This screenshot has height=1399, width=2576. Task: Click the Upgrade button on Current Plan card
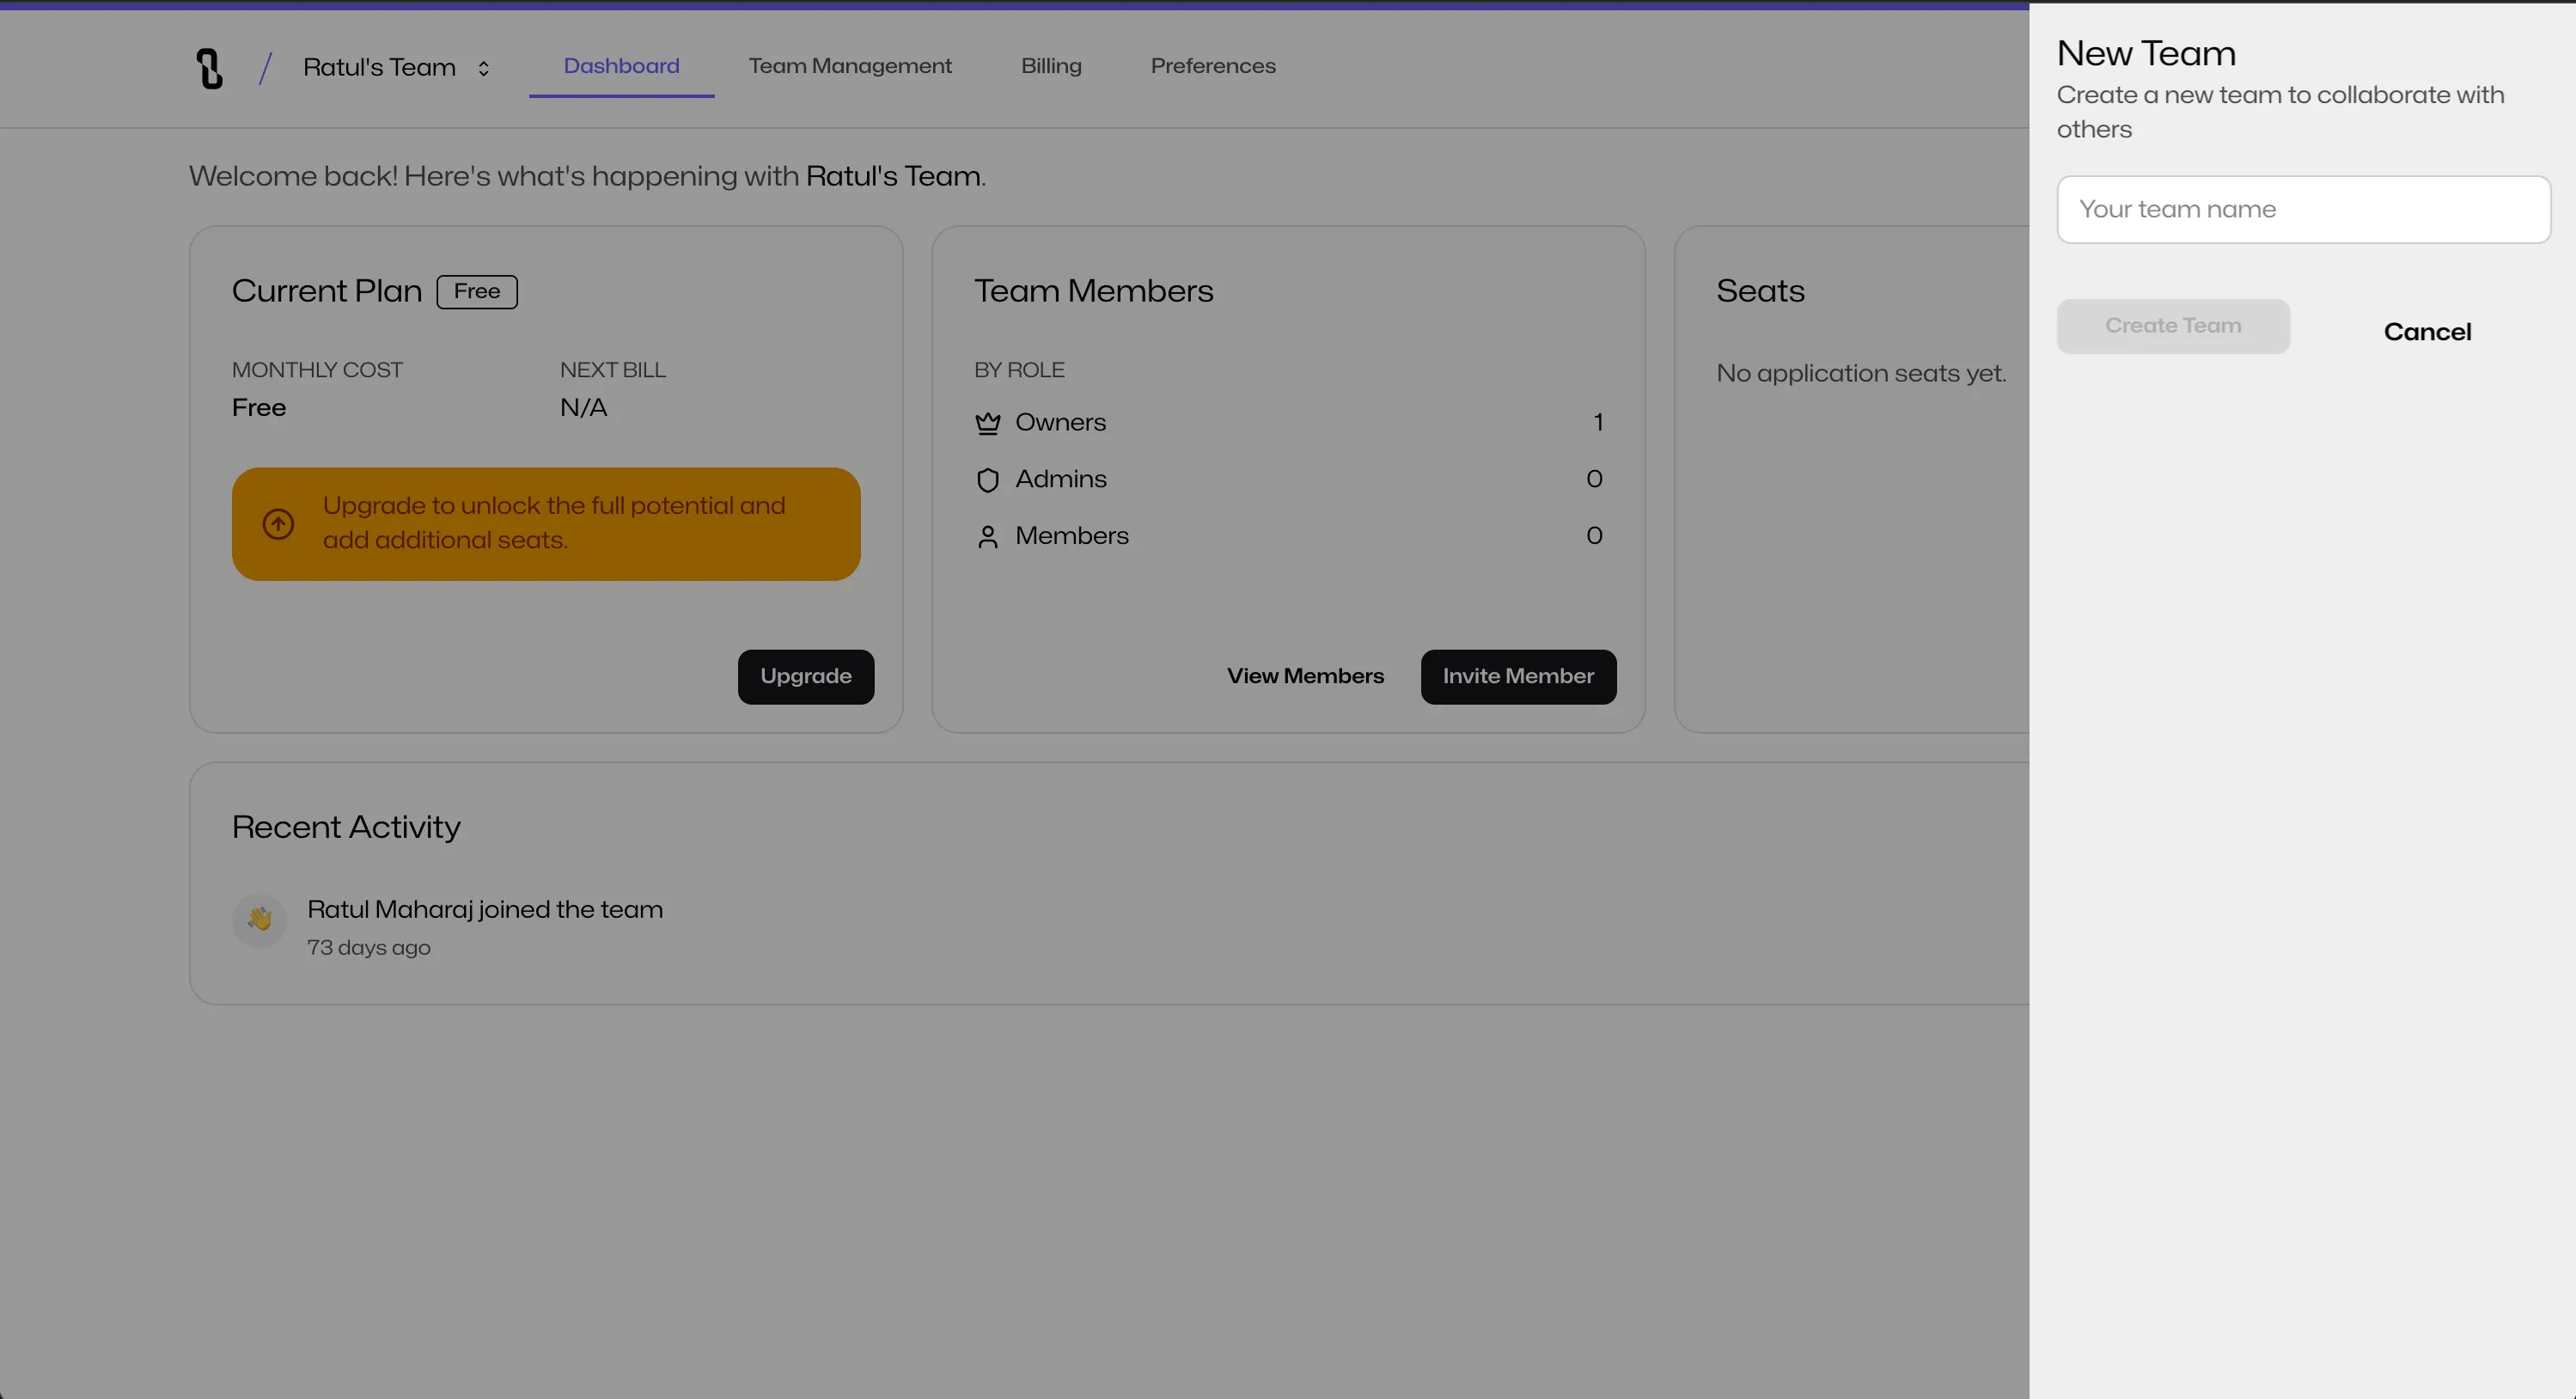click(x=805, y=676)
